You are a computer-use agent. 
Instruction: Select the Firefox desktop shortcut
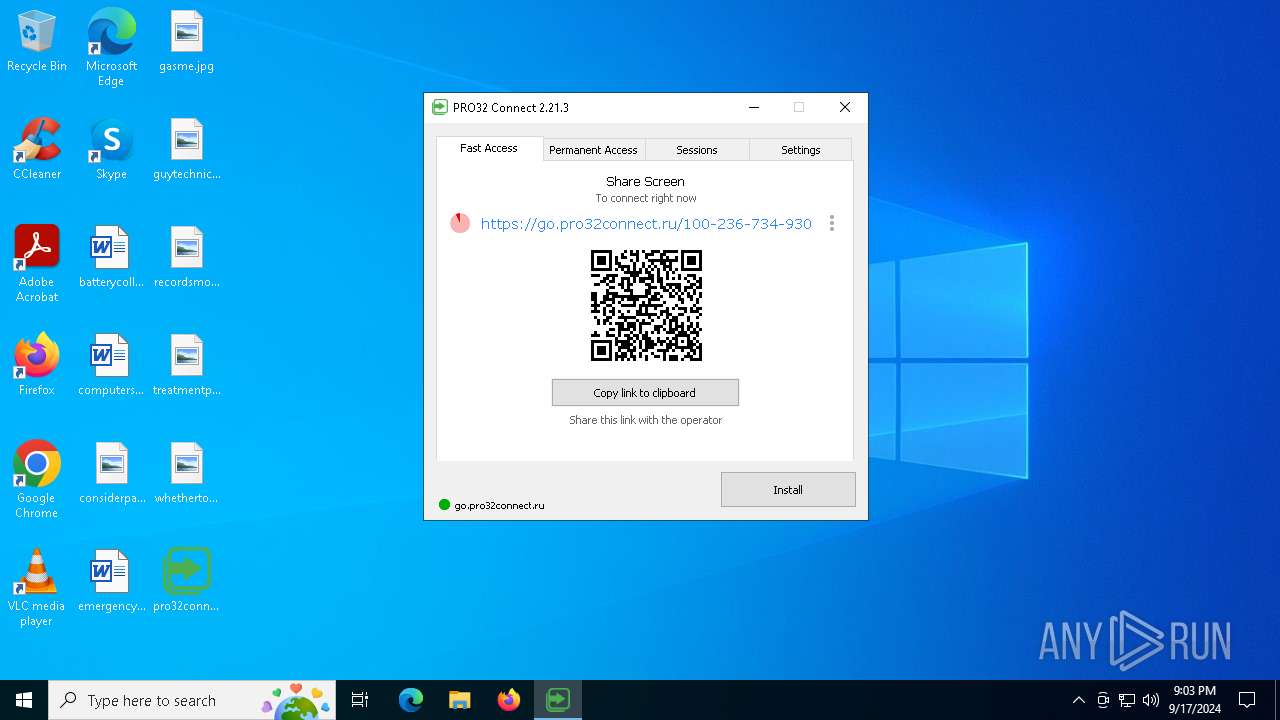[x=37, y=366]
